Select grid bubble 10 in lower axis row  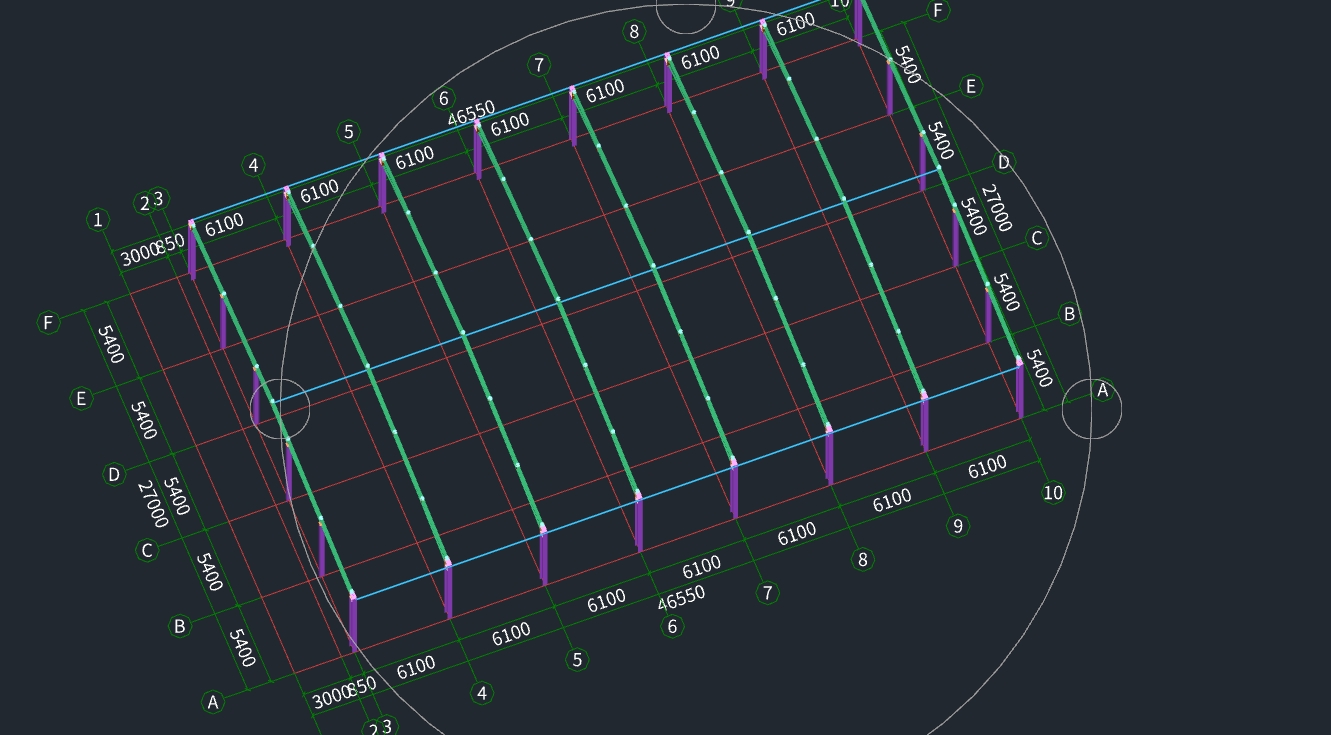tap(1053, 493)
